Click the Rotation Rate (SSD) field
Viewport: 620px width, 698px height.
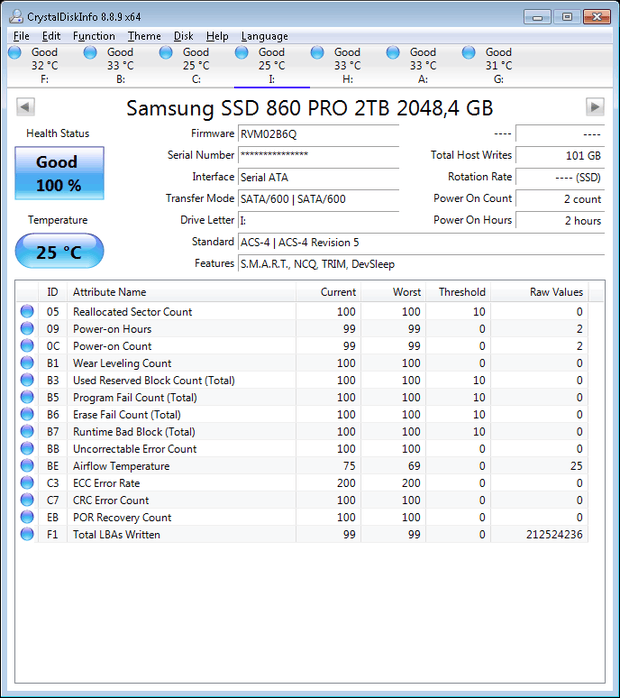[x=560, y=177]
